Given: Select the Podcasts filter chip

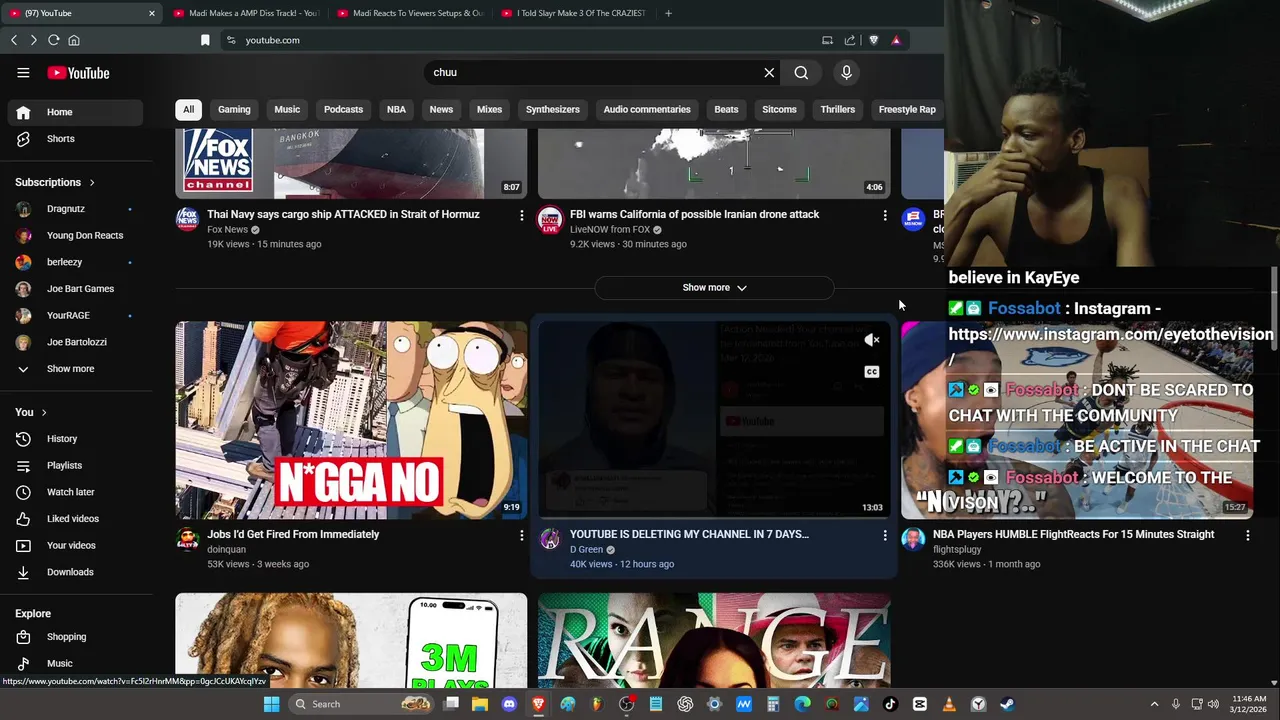Looking at the screenshot, I should (343, 110).
